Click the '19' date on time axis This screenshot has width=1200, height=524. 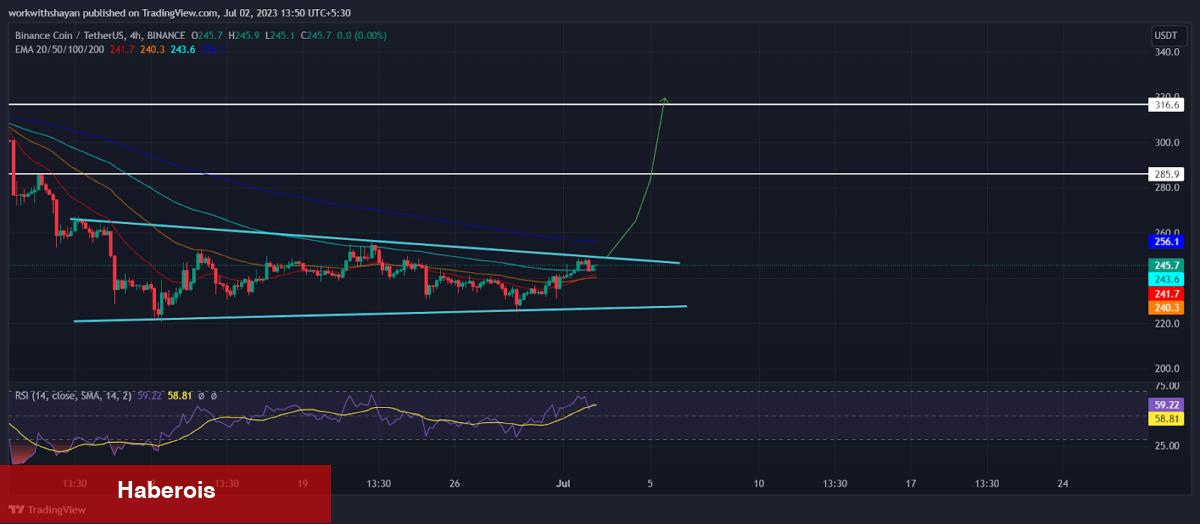[x=302, y=483]
